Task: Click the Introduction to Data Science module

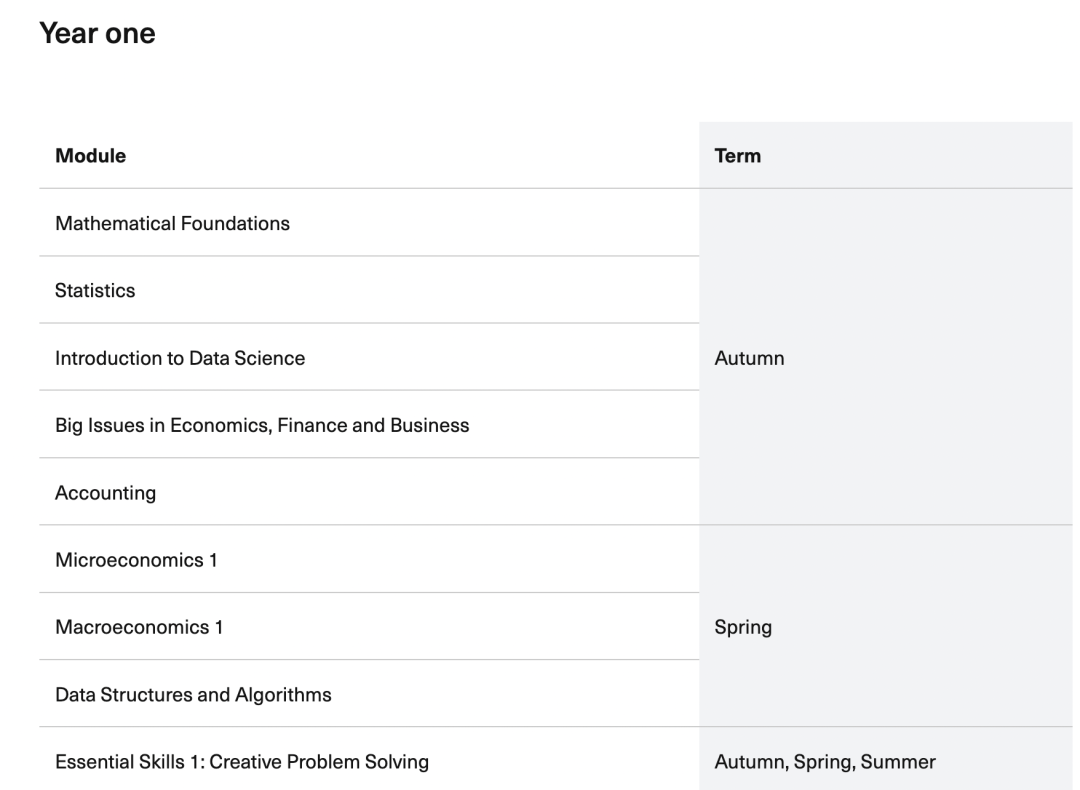Action: pyautogui.click(x=180, y=358)
